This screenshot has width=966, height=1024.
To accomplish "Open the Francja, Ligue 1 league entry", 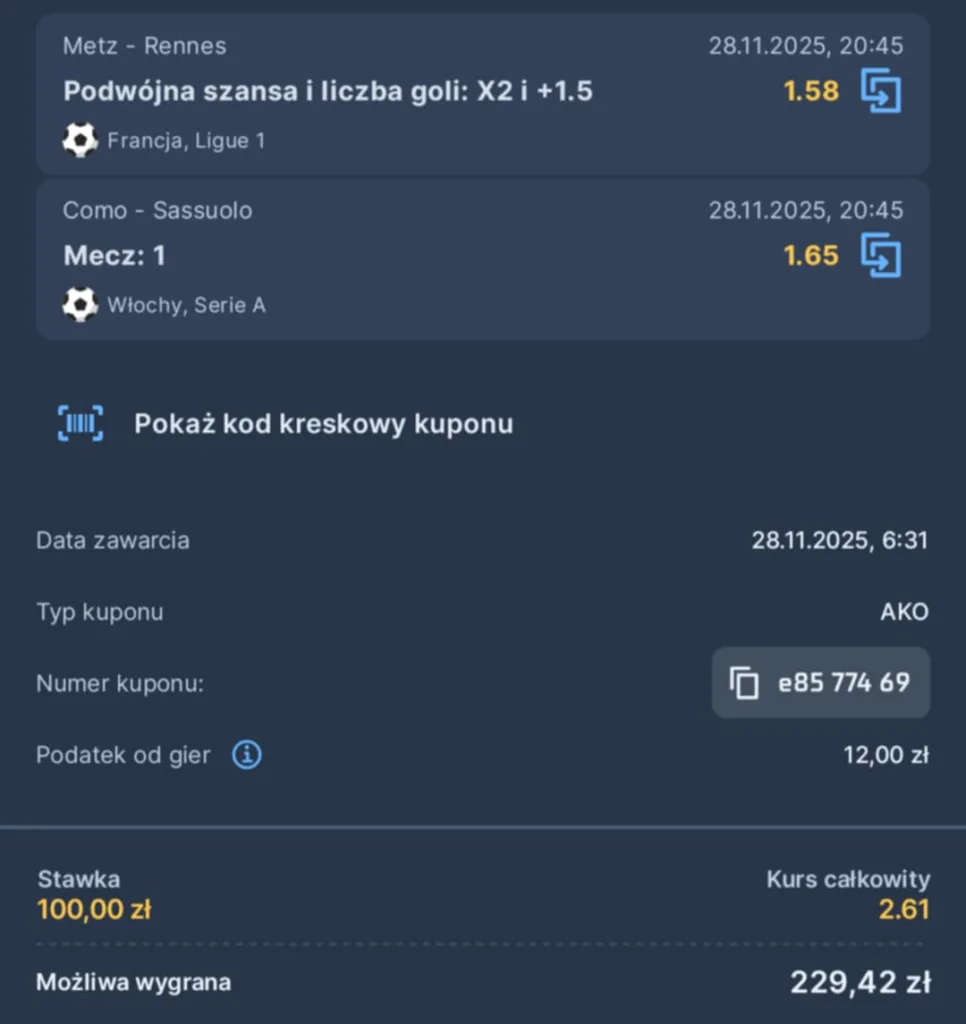I will point(185,140).
